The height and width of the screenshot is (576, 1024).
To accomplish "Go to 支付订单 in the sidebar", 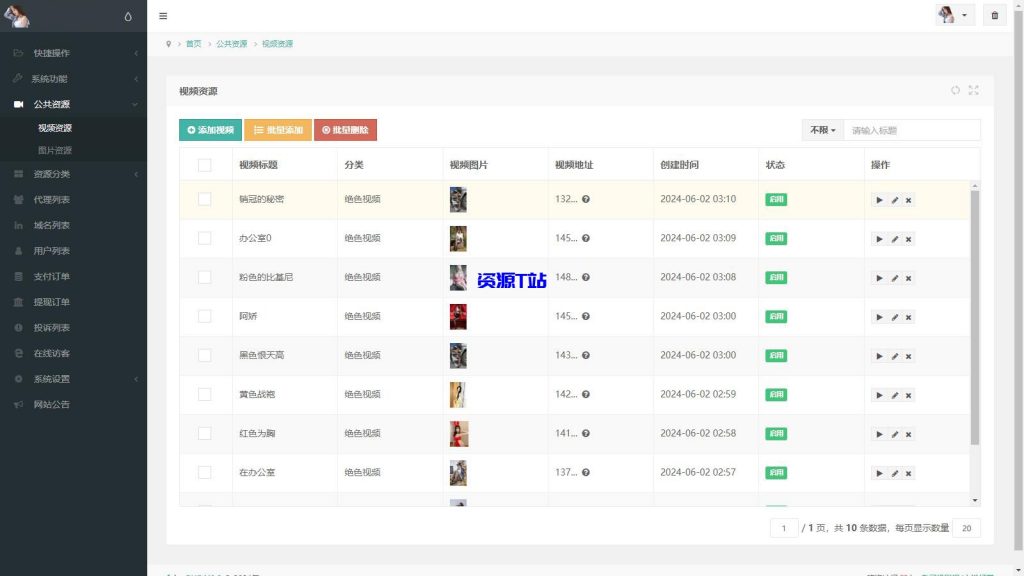I will coord(51,276).
